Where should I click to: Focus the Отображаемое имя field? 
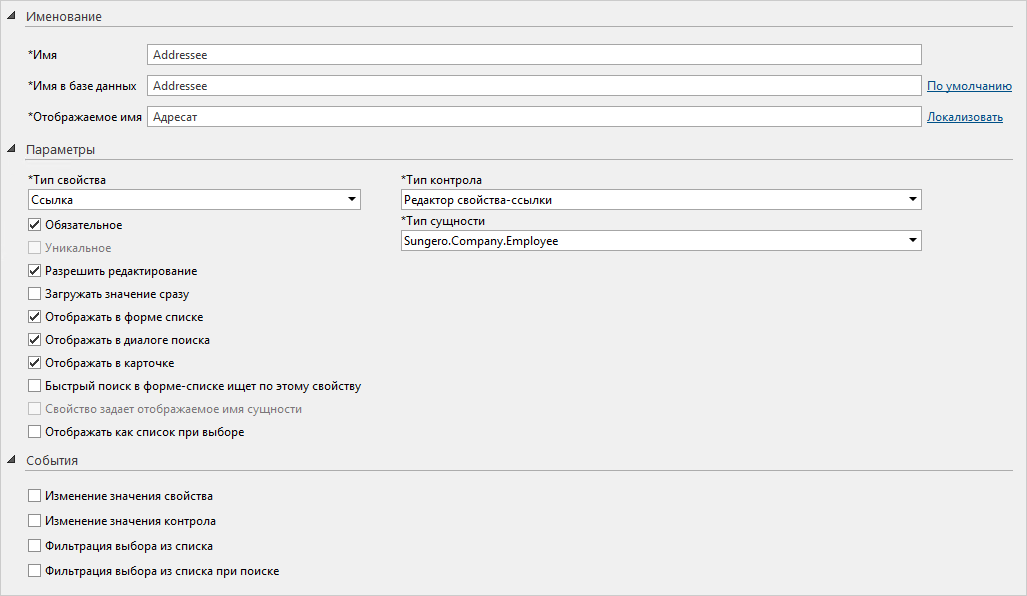[533, 117]
